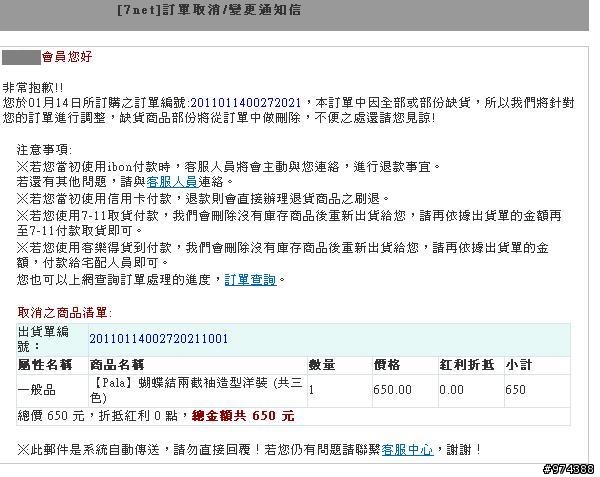This screenshot has width=600, height=477.
Task: Click the 小計 column header
Action: [519, 365]
